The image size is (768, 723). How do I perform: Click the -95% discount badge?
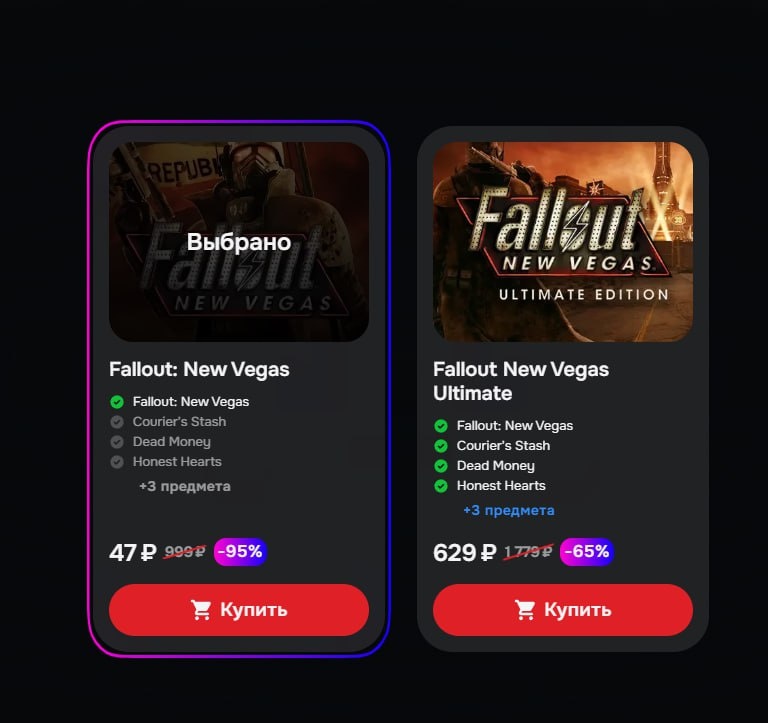point(240,552)
